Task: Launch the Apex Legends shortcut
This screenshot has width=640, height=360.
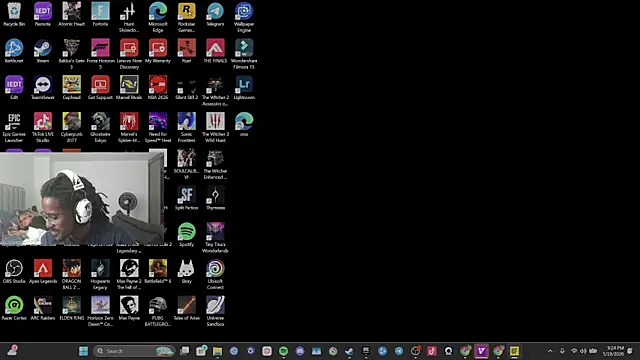Action: coord(43,271)
